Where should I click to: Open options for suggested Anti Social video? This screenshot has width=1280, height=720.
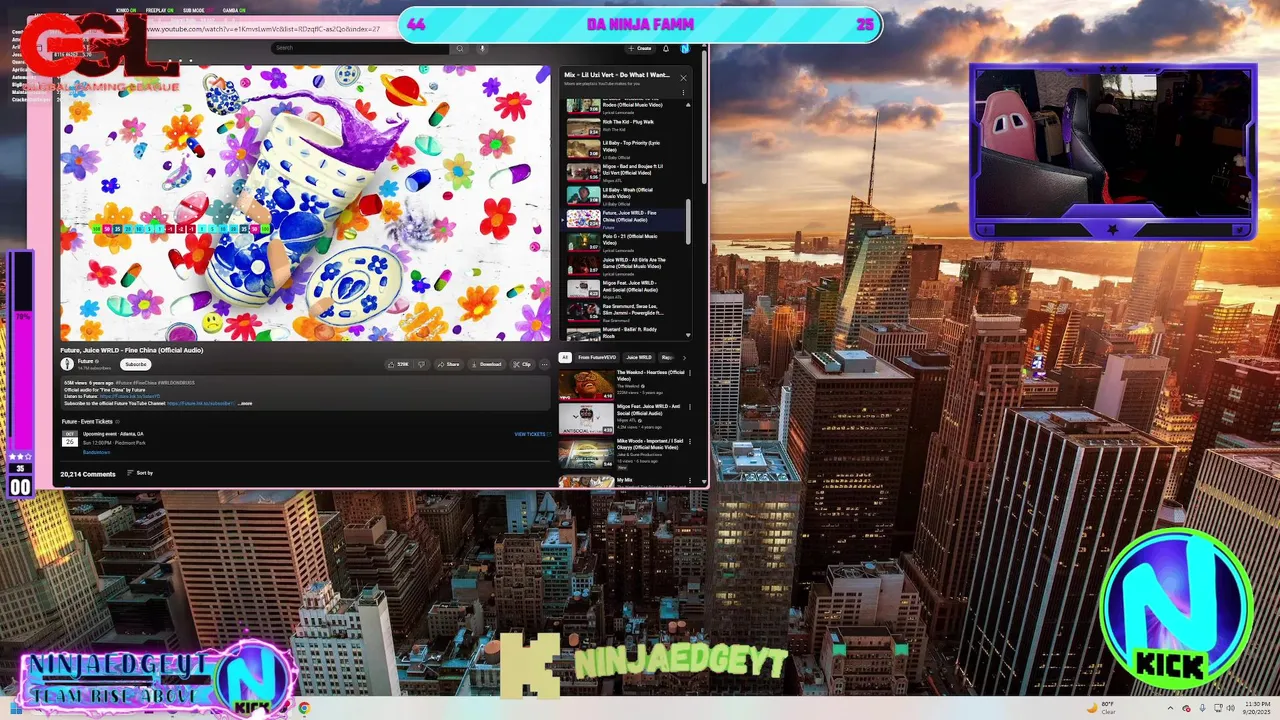pyautogui.click(x=688, y=408)
